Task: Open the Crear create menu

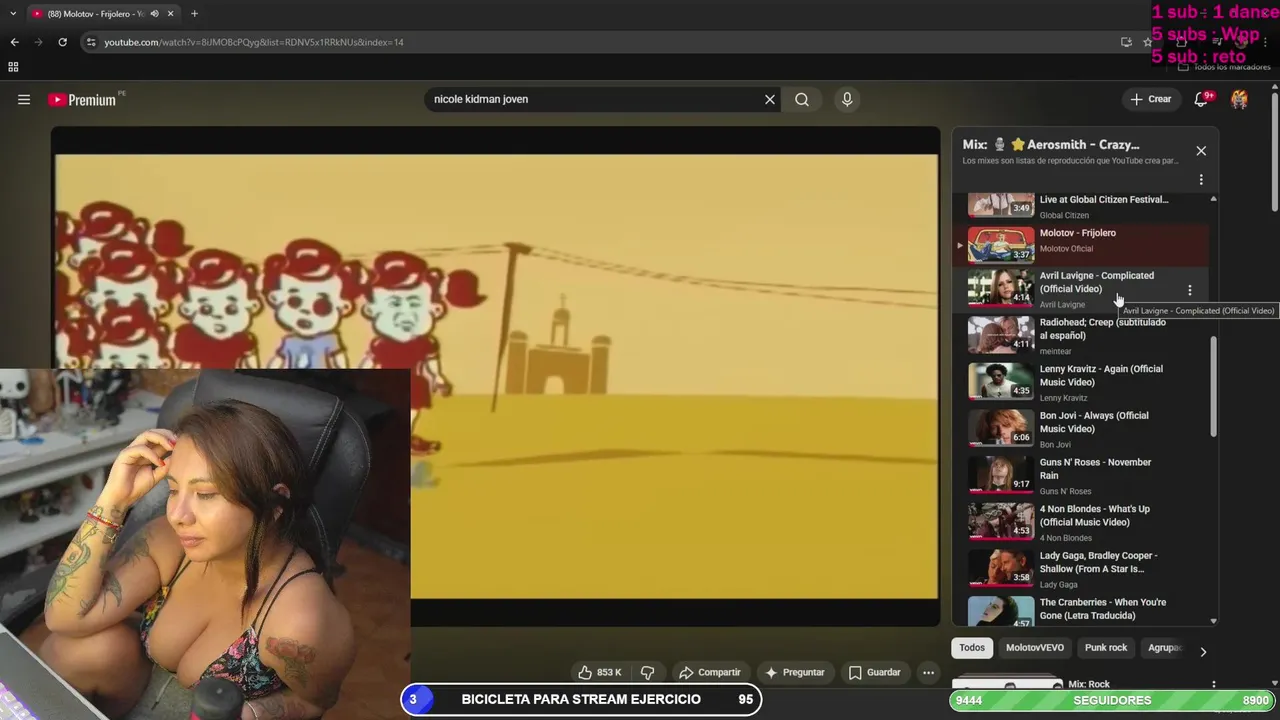Action: pos(1151,99)
